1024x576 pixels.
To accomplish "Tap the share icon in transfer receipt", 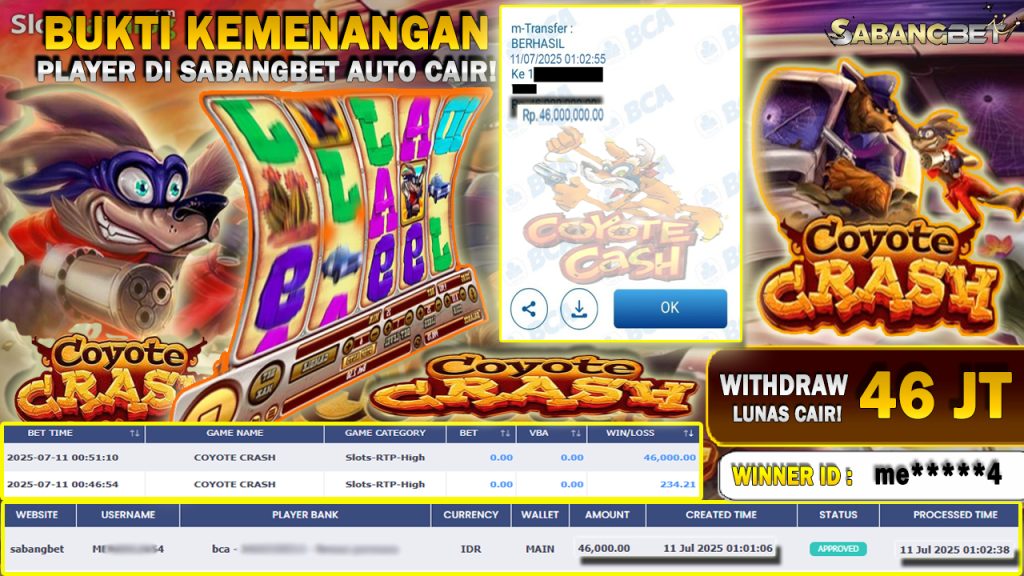I will click(x=529, y=309).
